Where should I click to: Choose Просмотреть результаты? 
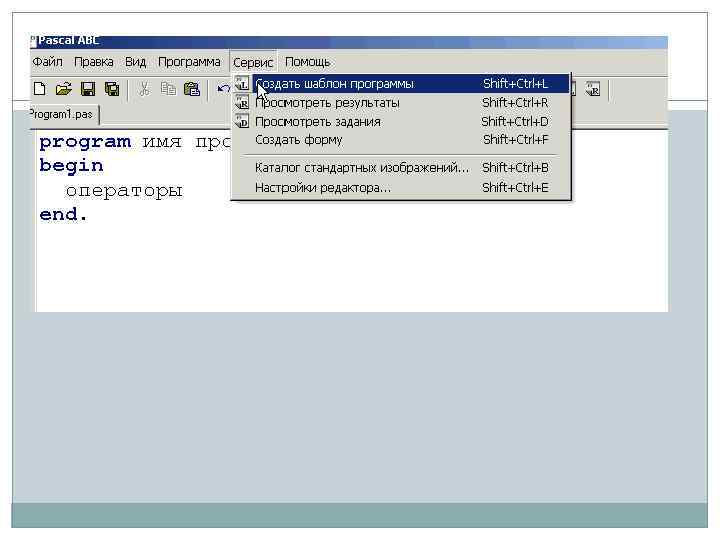[401, 103]
